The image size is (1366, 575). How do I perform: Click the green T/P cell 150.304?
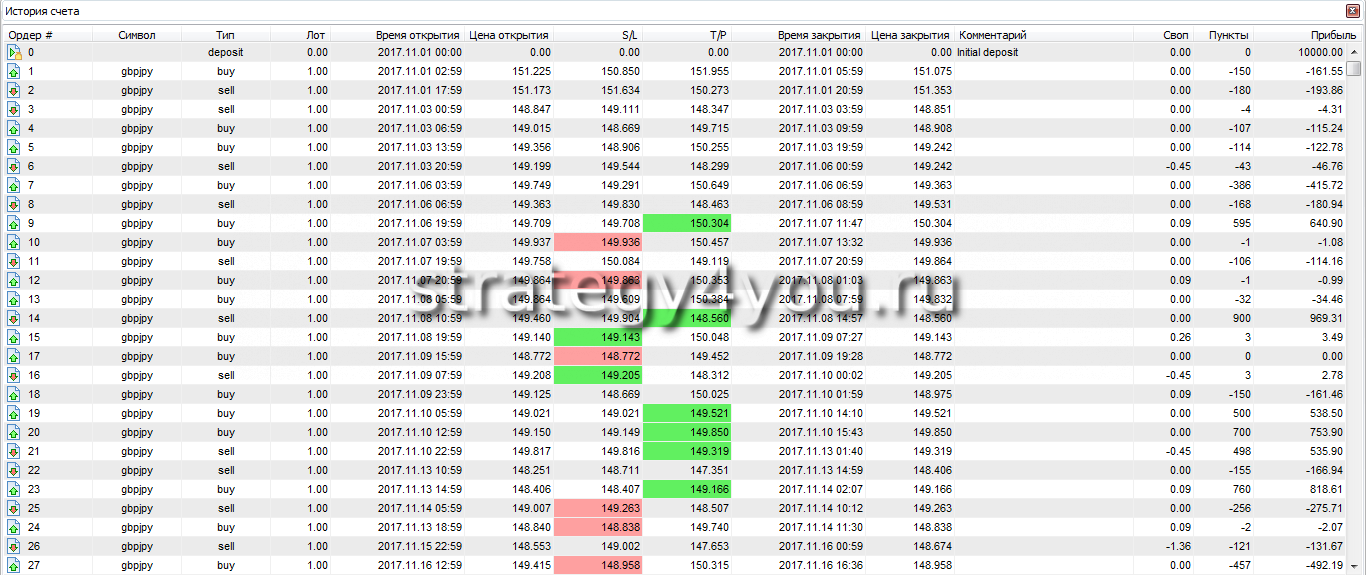click(x=688, y=224)
